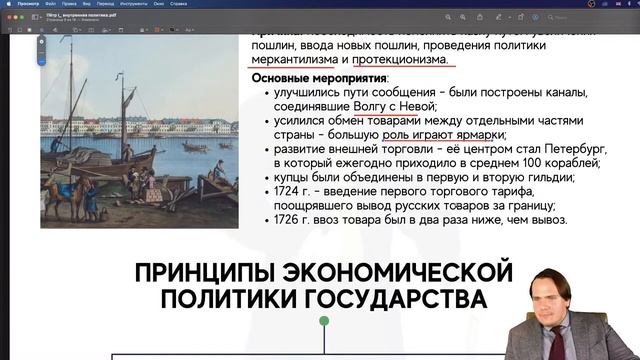Click the green dot on diagram

324,321
